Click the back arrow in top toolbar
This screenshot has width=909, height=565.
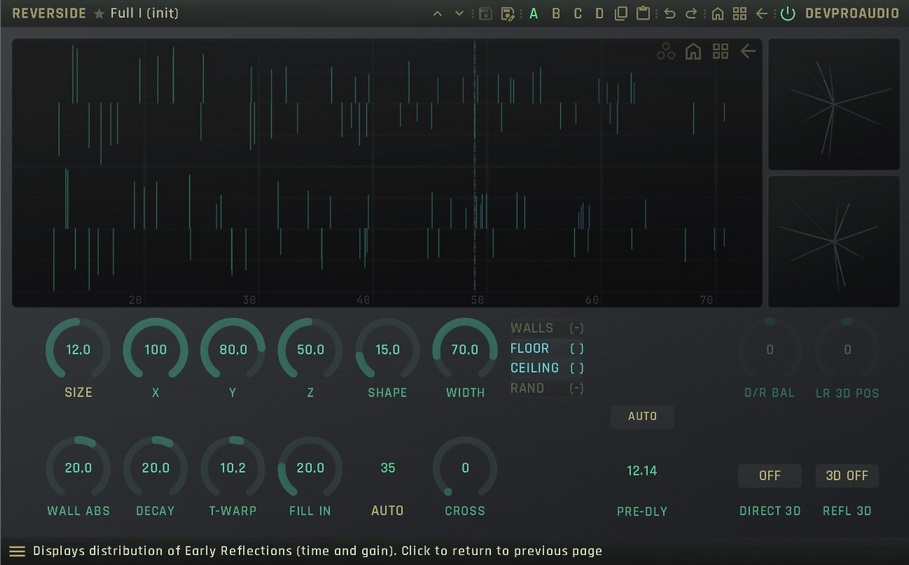[762, 13]
